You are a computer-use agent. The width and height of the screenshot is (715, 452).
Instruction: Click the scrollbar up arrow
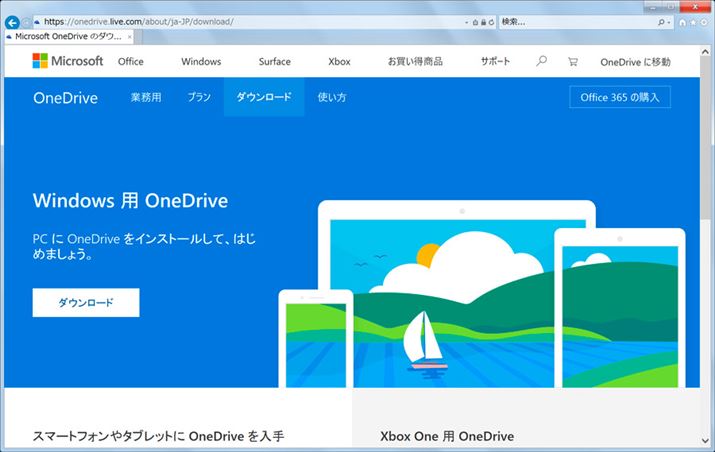click(705, 52)
